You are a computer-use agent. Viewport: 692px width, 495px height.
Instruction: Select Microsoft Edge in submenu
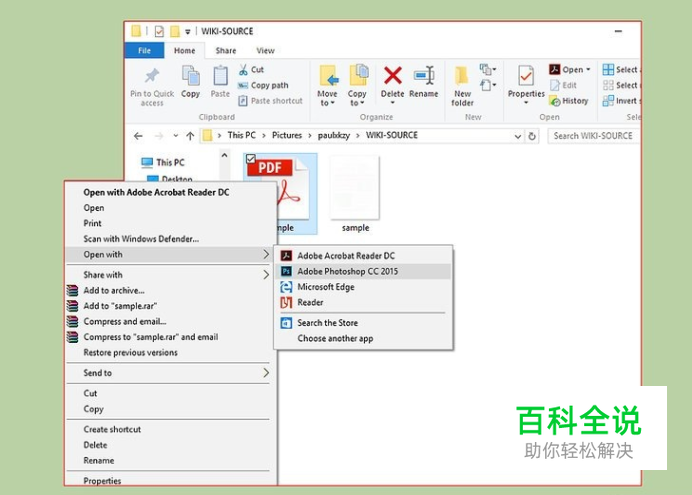[x=363, y=287]
